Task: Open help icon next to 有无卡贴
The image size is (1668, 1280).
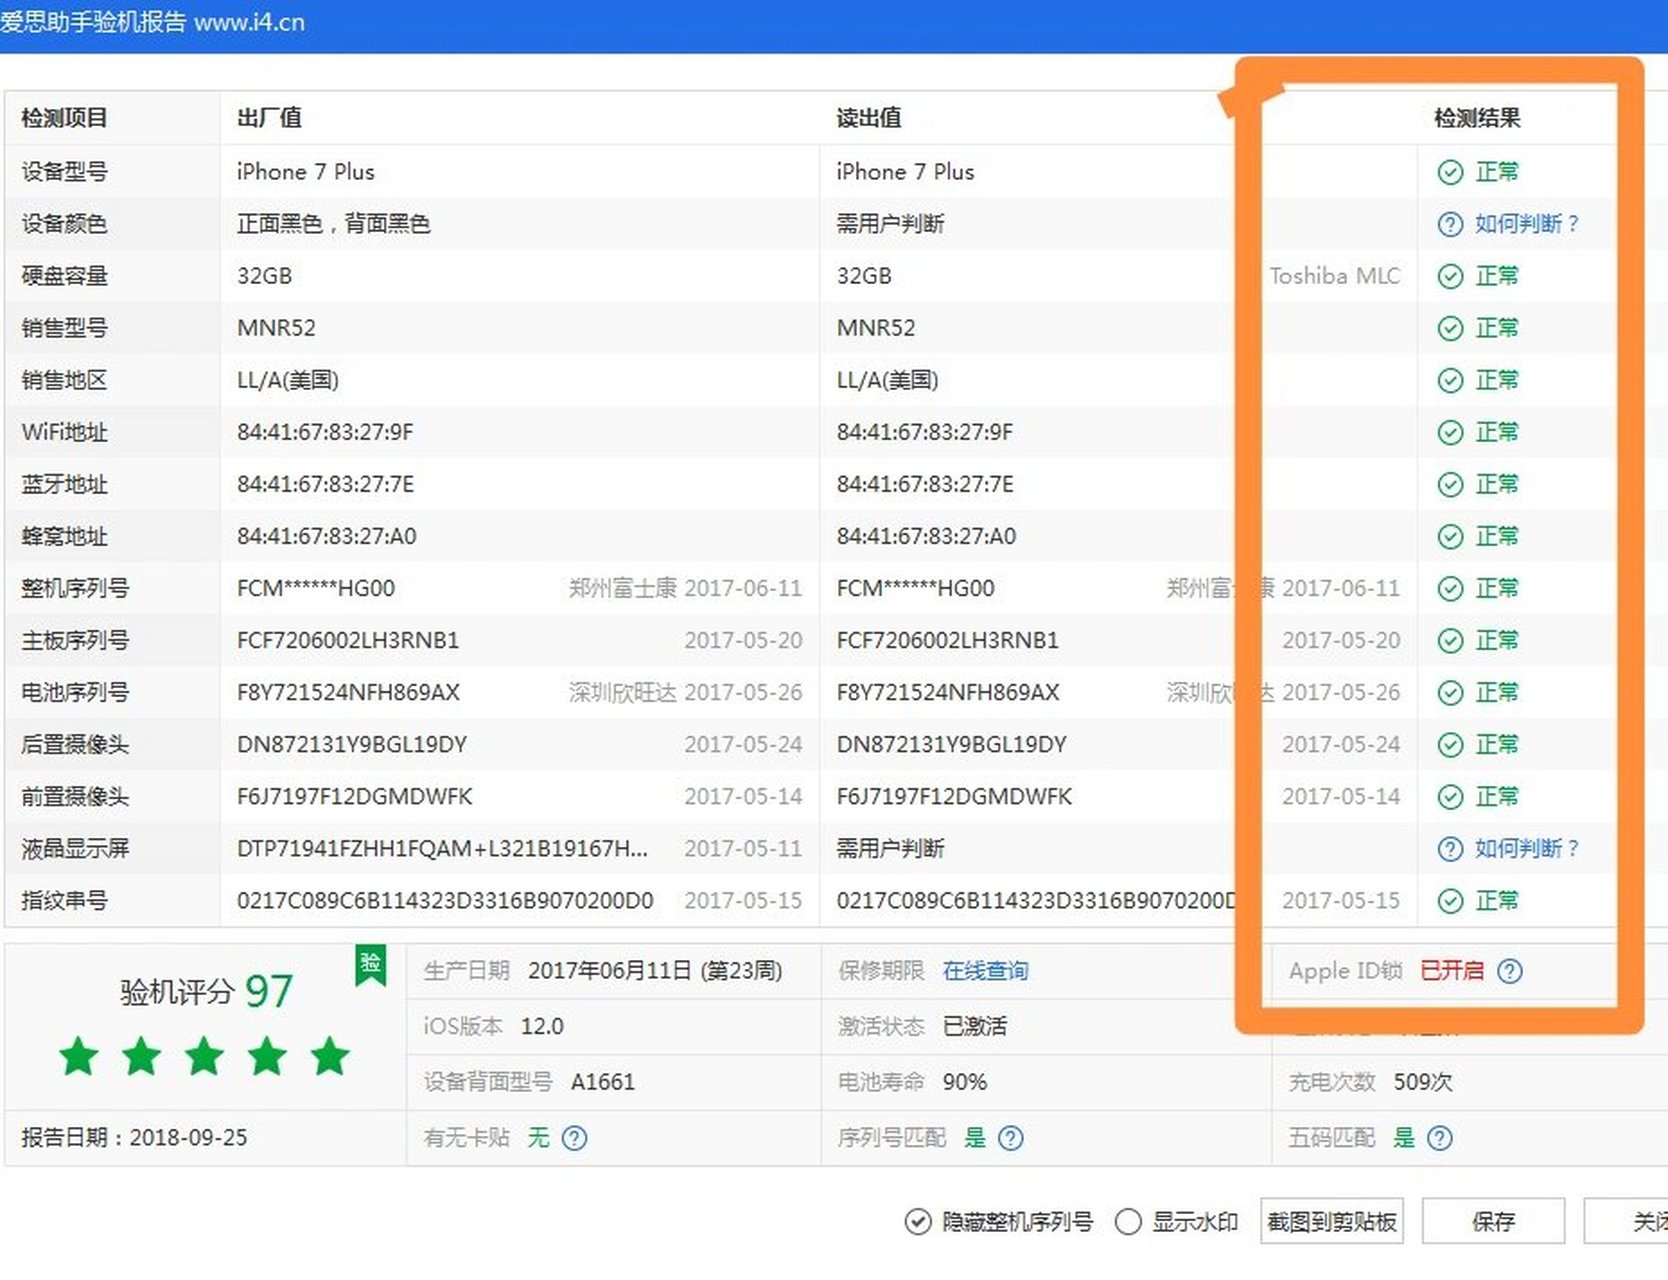Action: [574, 1137]
